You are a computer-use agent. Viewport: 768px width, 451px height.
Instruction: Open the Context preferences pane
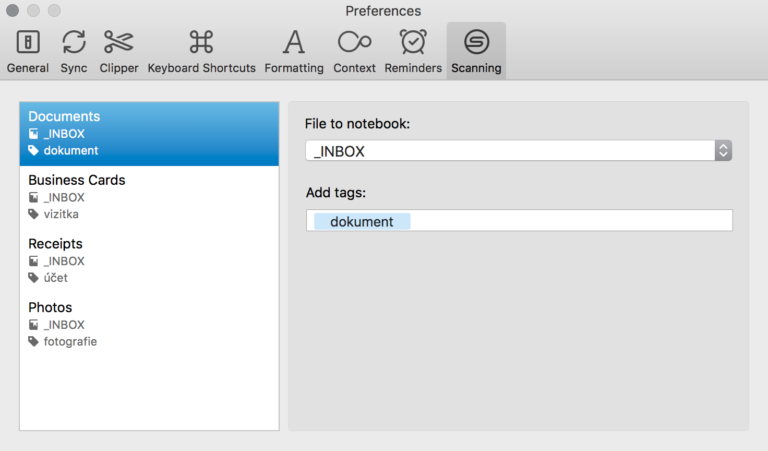(354, 51)
